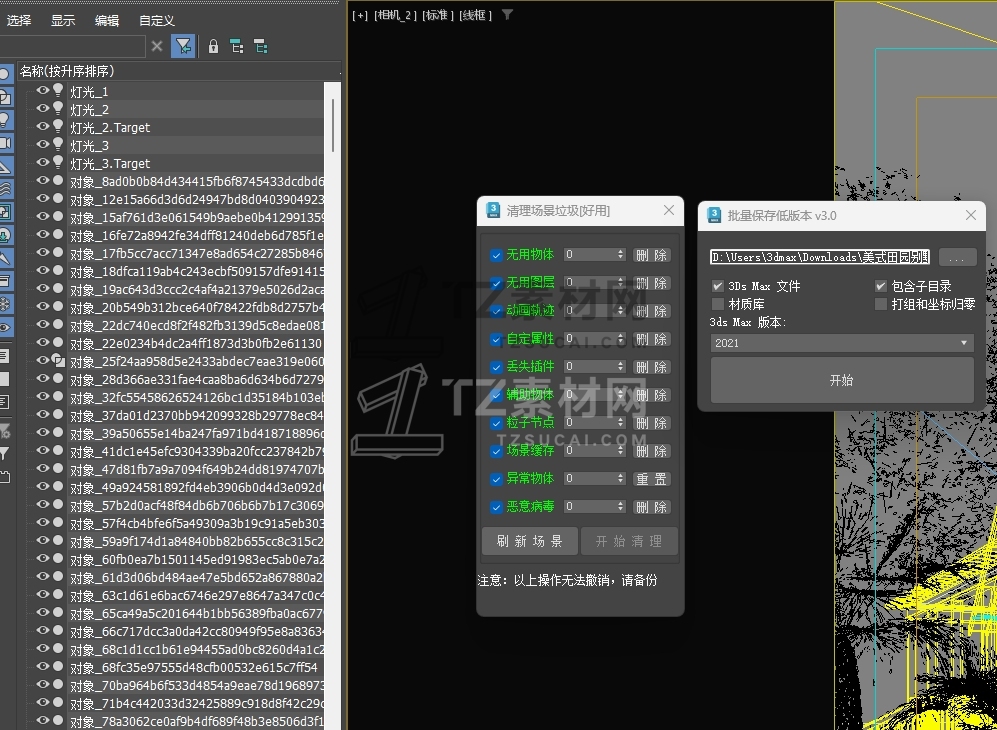Image resolution: width=997 pixels, height=730 pixels.
Task: Click the light bulb icon of 灯光_3
Action: click(58, 144)
